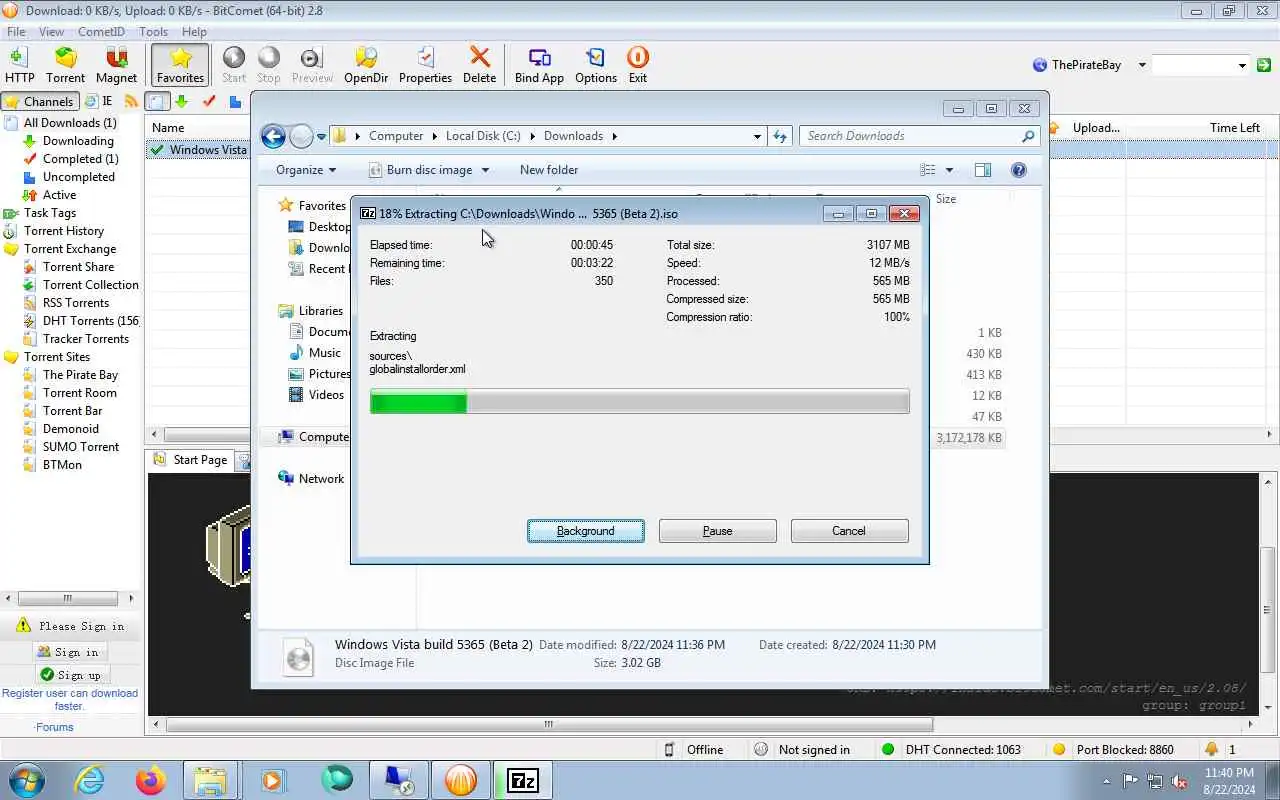Screen dimensions: 1280x800
Task: Click the sidebar horizontal scrollbar
Action: tap(68, 598)
